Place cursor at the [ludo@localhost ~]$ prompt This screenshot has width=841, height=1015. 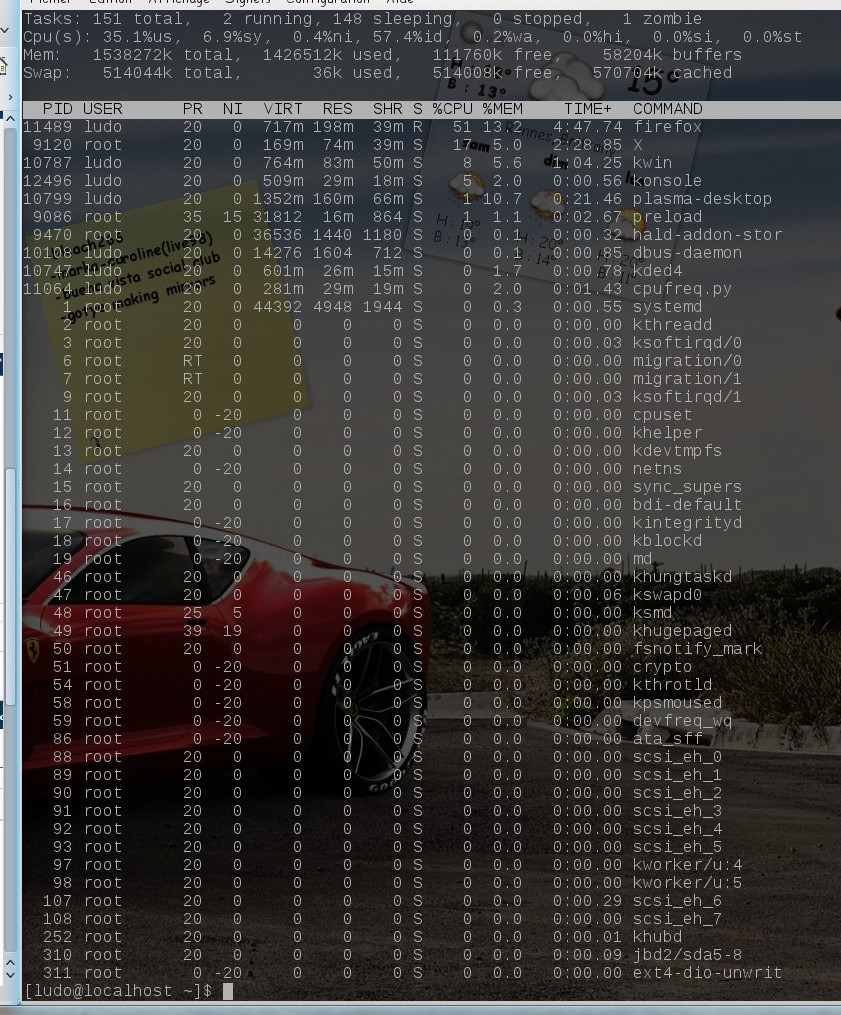click(x=228, y=991)
